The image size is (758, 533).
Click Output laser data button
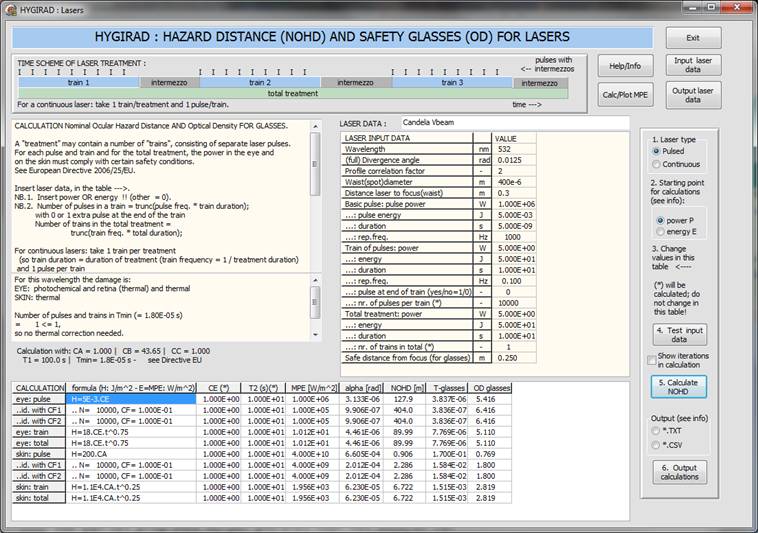coord(693,95)
